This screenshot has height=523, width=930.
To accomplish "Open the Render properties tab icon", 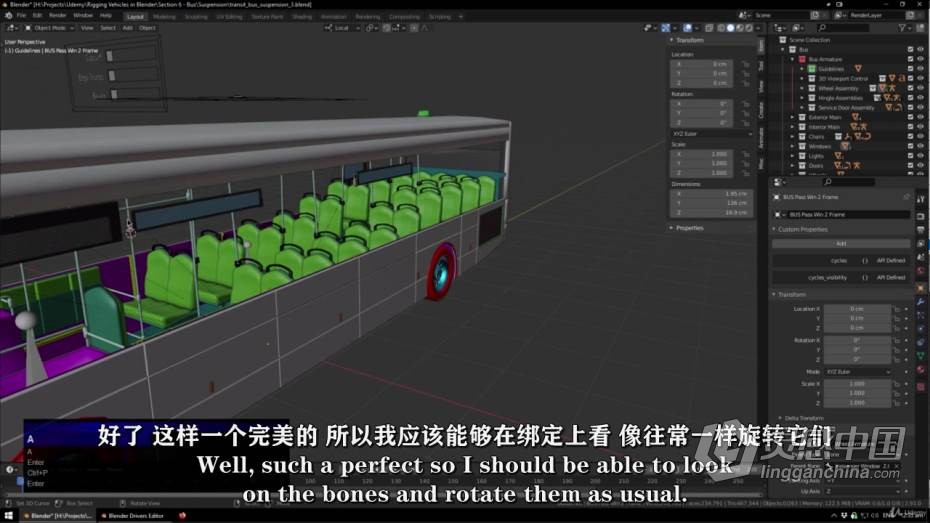I will (x=921, y=216).
